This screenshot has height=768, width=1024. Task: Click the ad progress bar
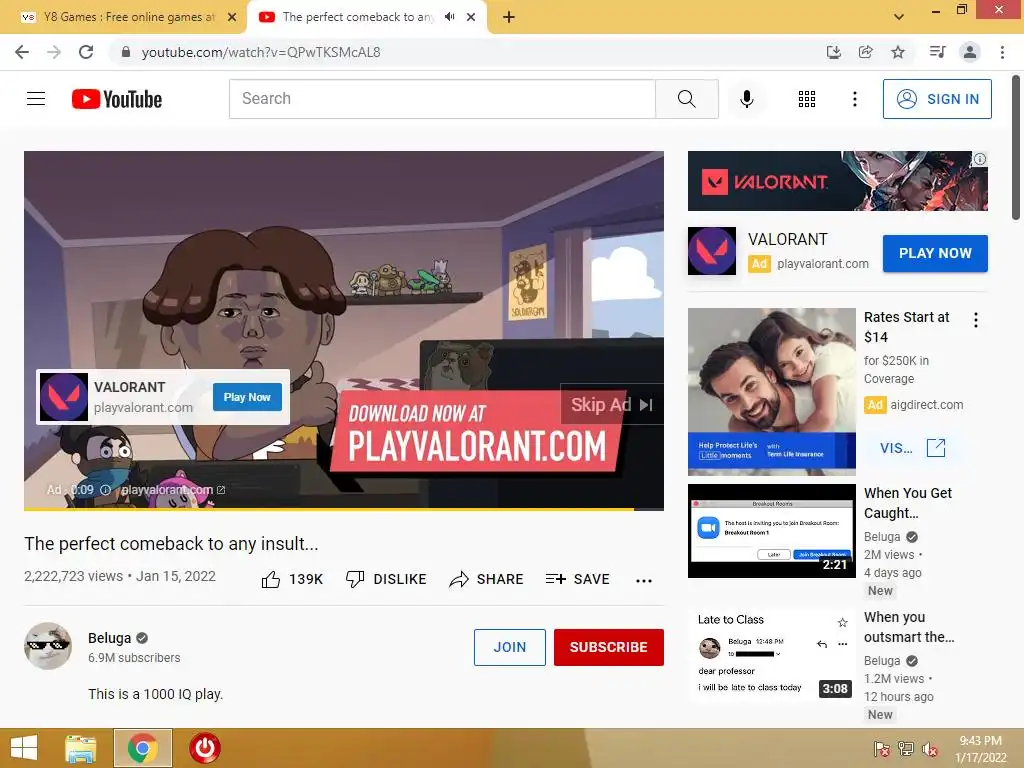click(344, 509)
